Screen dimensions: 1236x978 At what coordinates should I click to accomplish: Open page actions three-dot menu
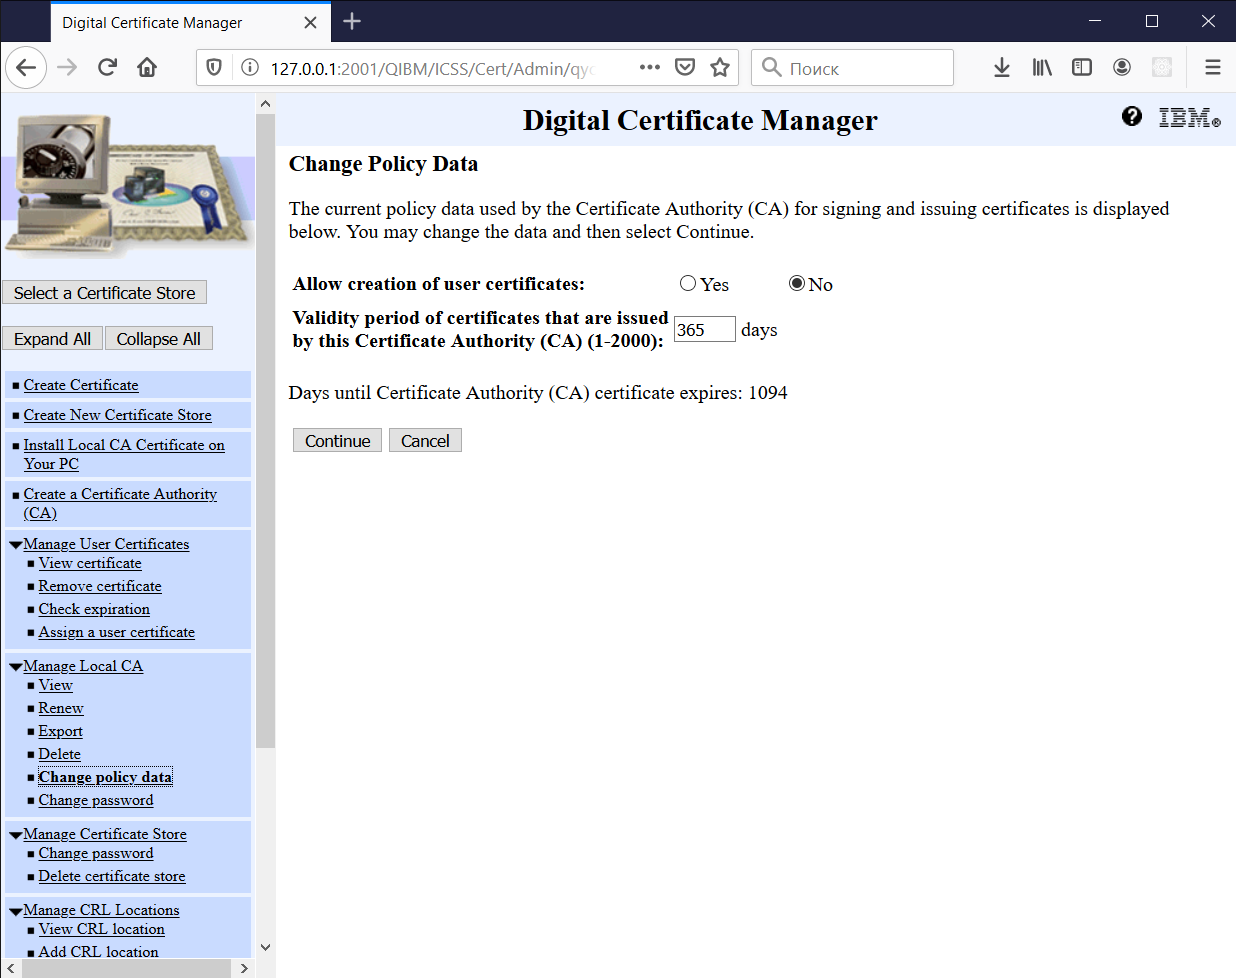tap(650, 68)
